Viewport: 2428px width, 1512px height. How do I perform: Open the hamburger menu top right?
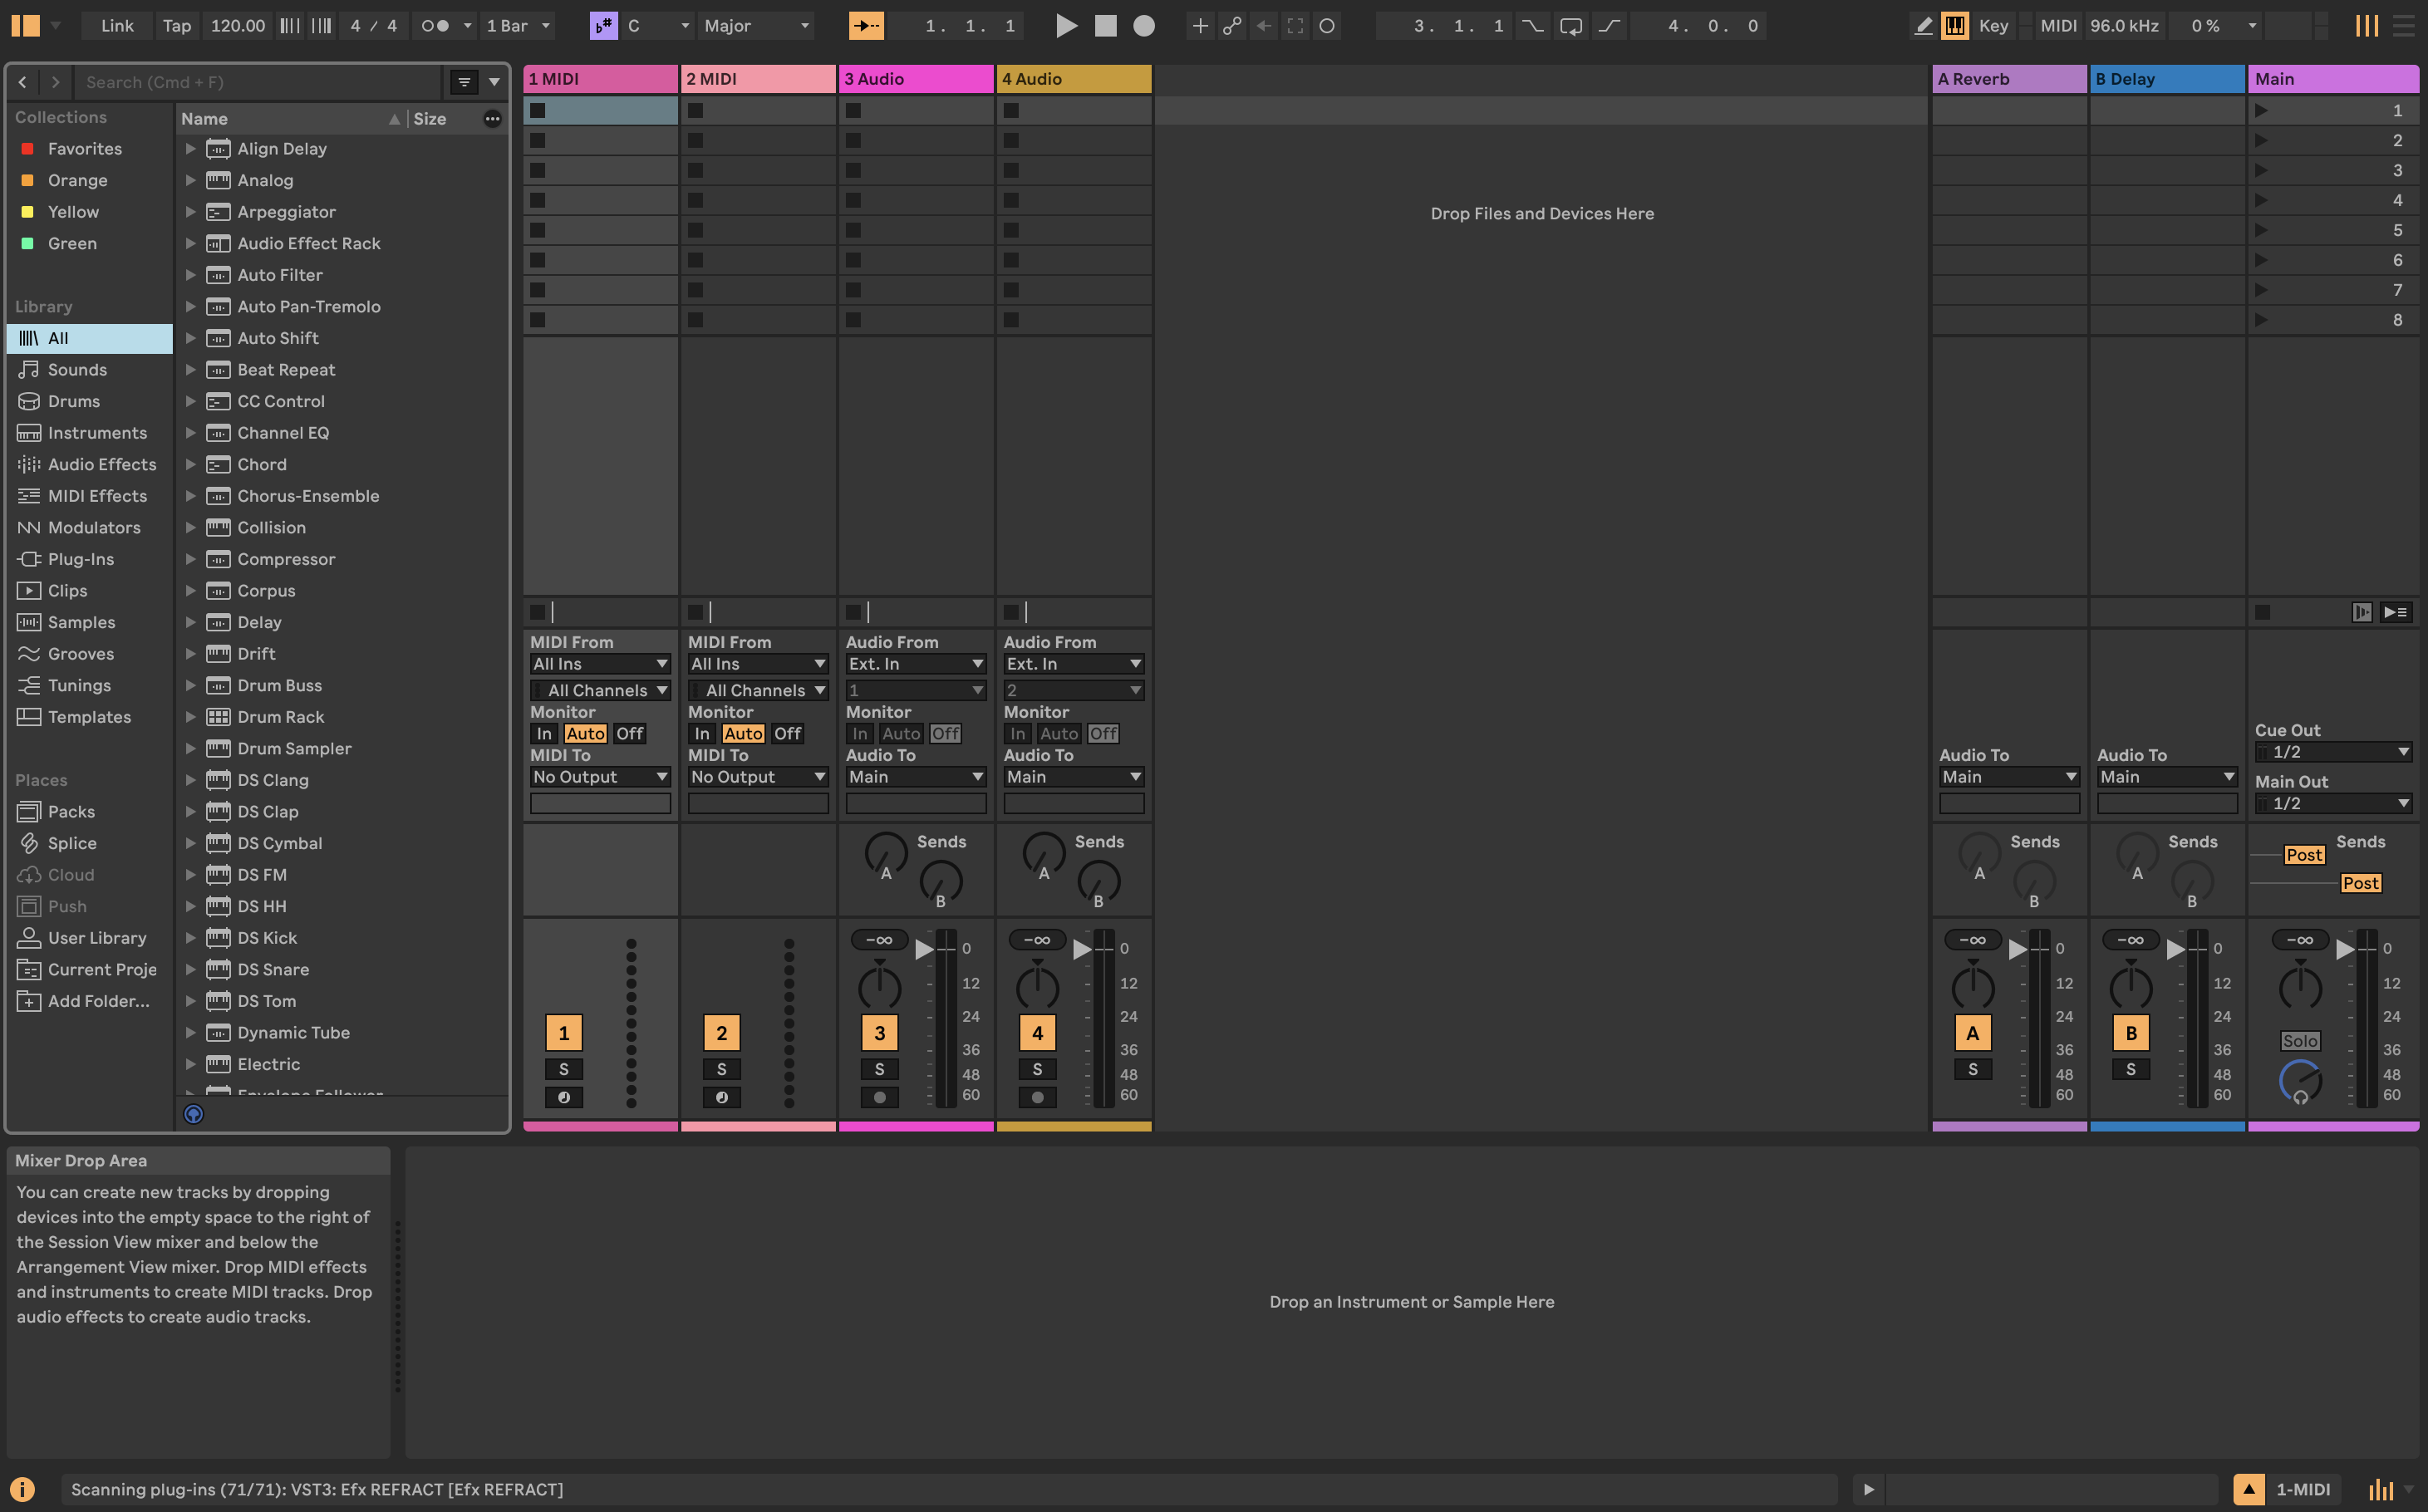(2404, 26)
